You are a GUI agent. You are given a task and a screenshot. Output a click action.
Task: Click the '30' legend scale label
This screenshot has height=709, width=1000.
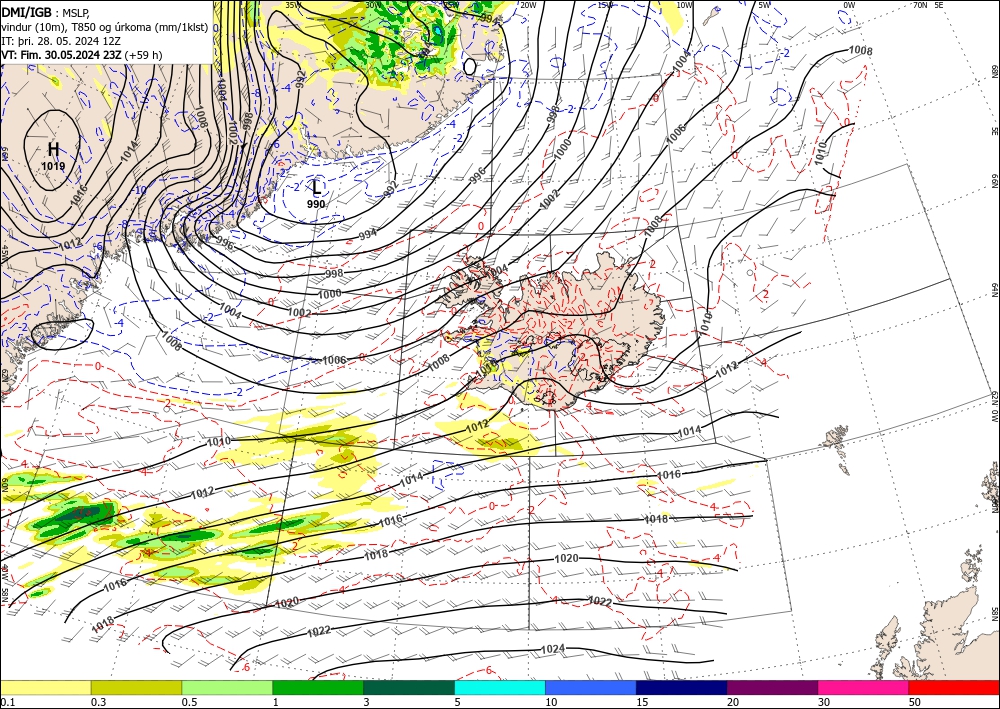point(825,702)
